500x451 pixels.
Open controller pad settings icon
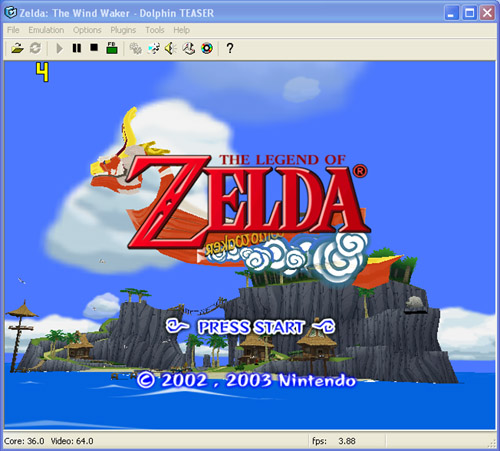tap(189, 49)
